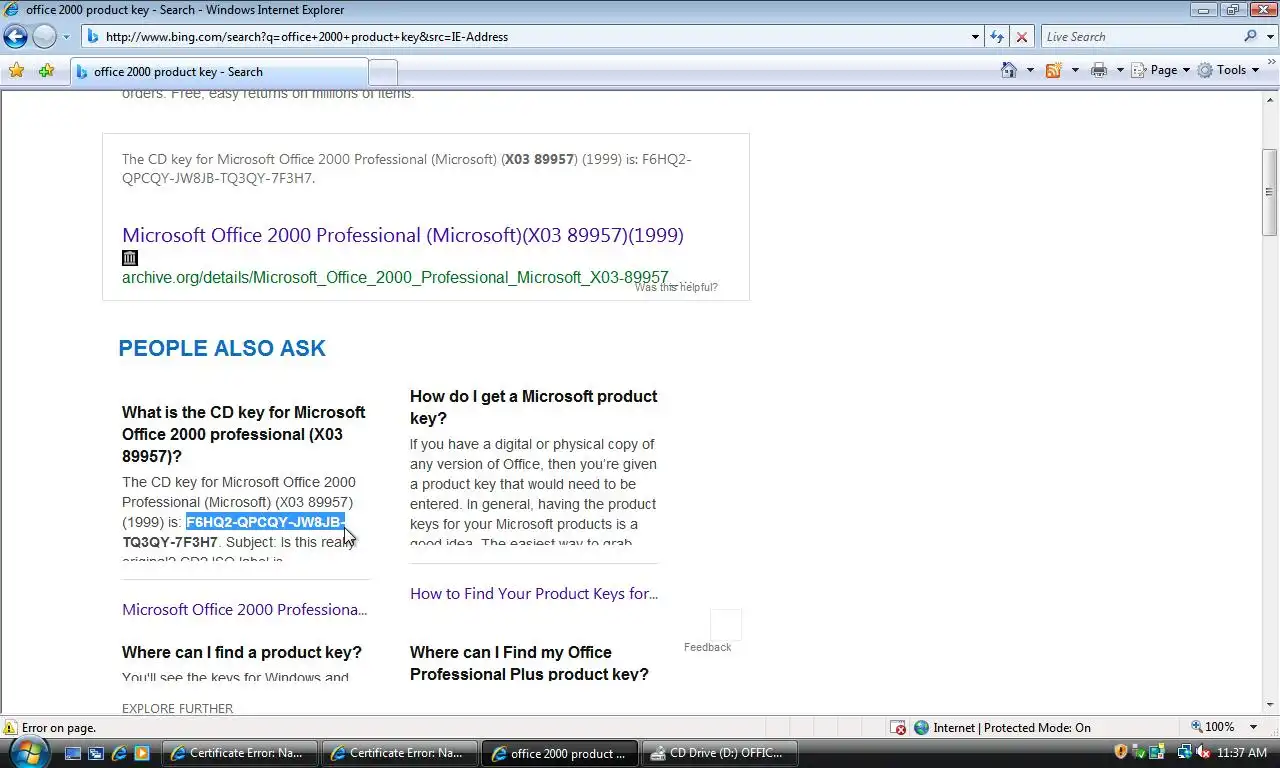Click the Print icon
The image size is (1280, 768).
pos(1099,70)
